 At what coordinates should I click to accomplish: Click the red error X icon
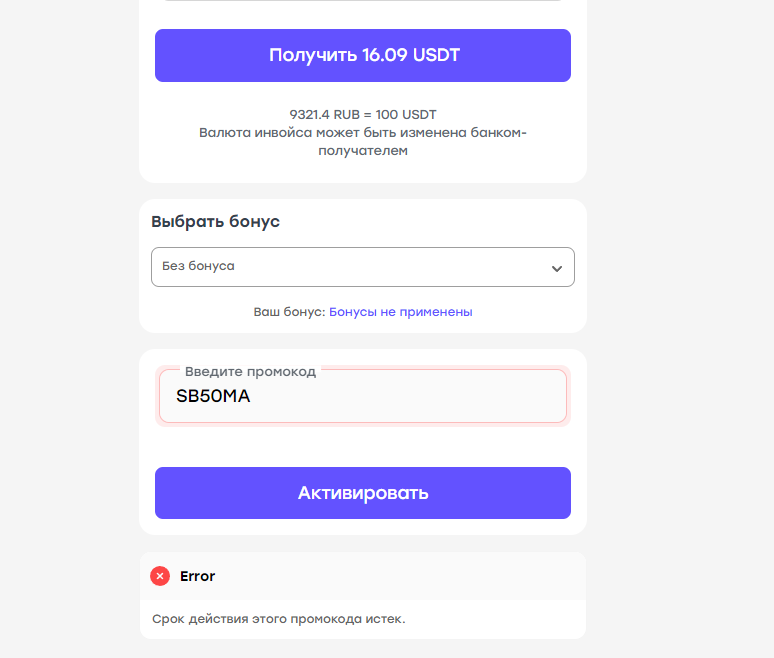(160, 576)
